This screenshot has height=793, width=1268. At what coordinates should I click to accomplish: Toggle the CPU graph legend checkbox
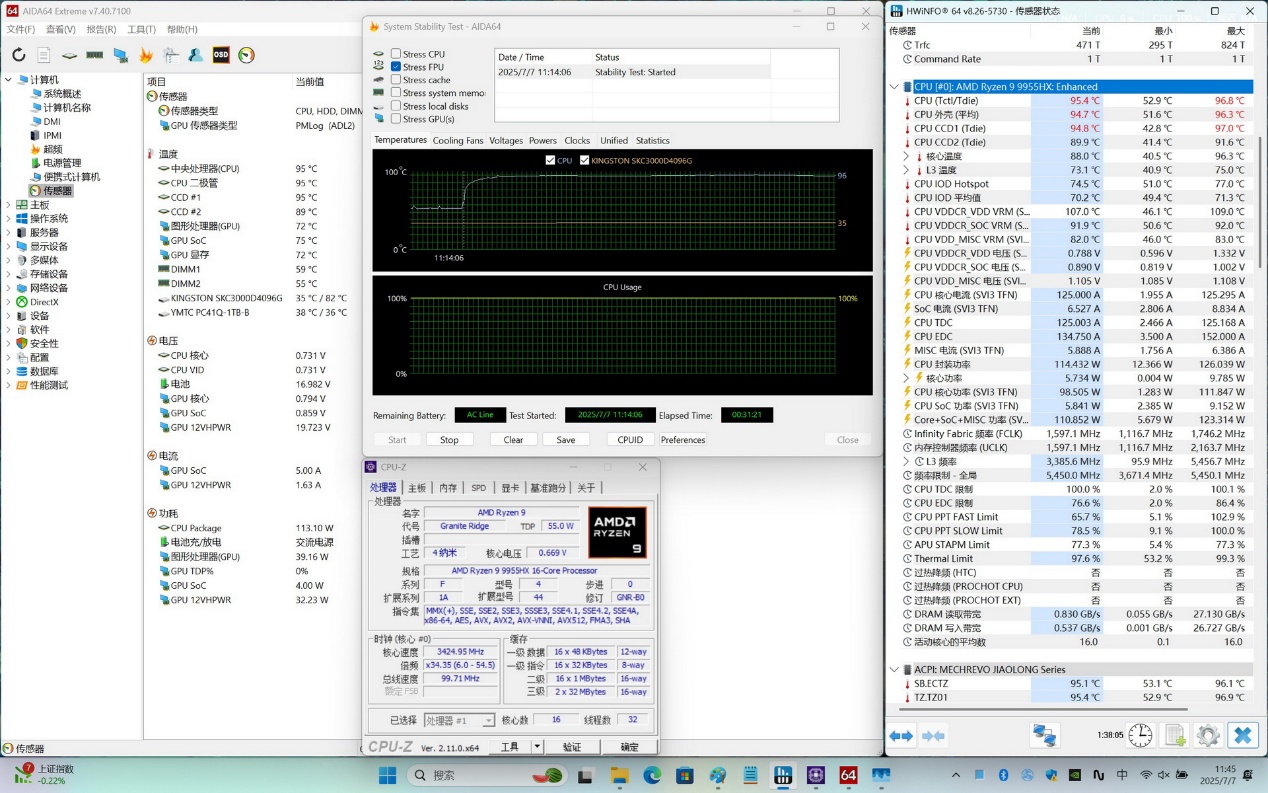[550, 160]
